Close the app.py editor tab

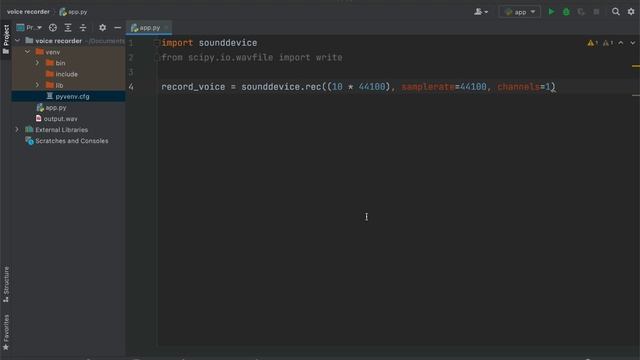pyautogui.click(x=167, y=28)
